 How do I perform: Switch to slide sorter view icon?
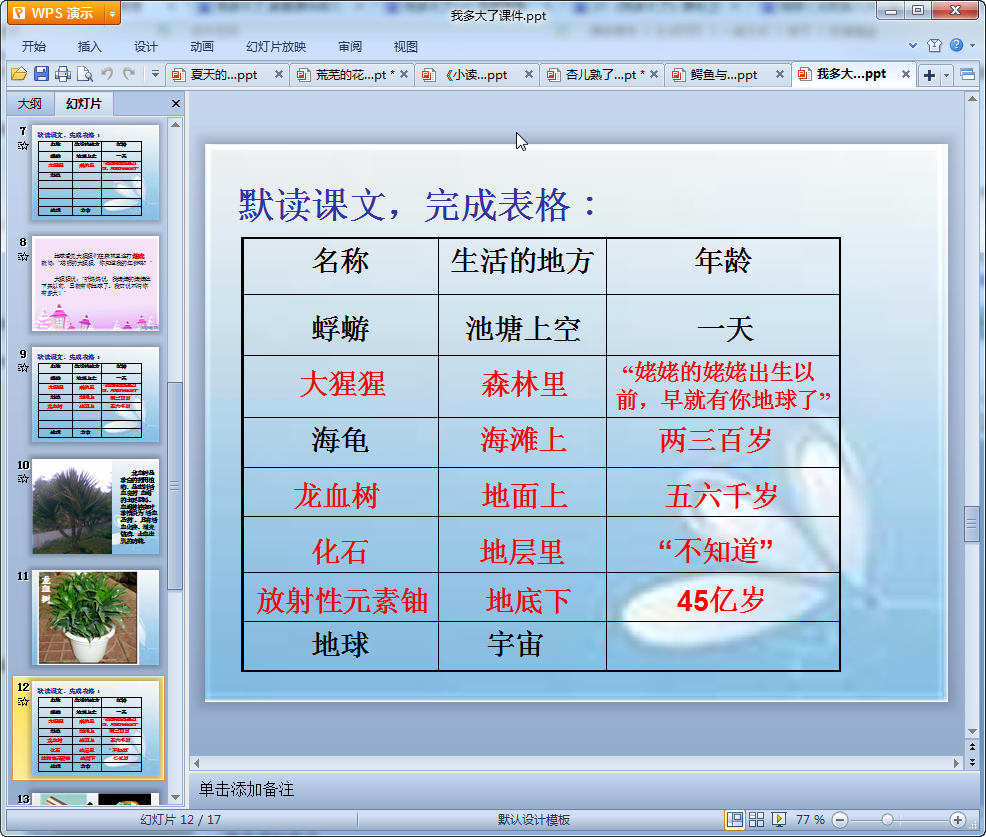[x=757, y=819]
